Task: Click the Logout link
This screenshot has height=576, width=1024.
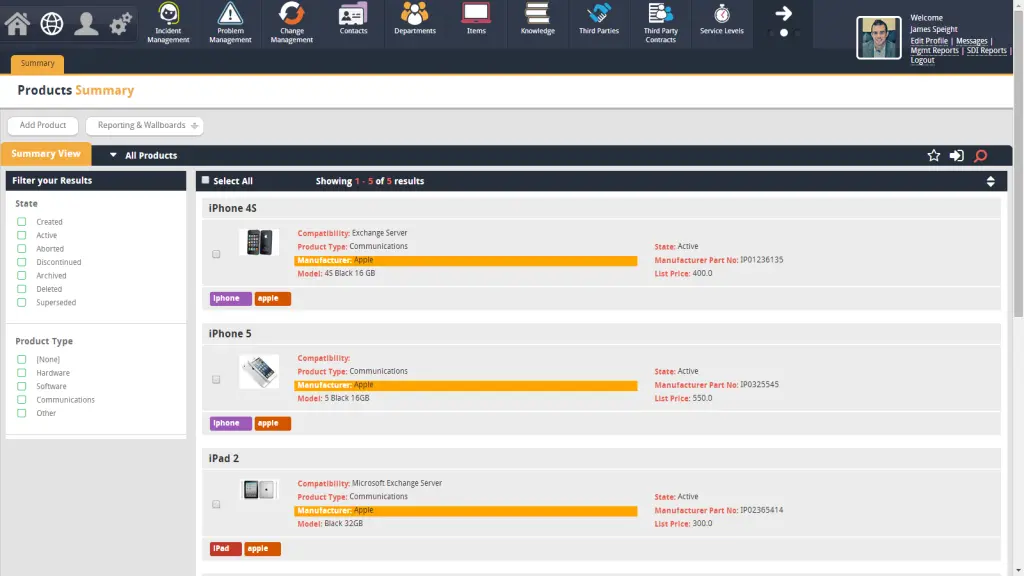Action: (x=922, y=60)
